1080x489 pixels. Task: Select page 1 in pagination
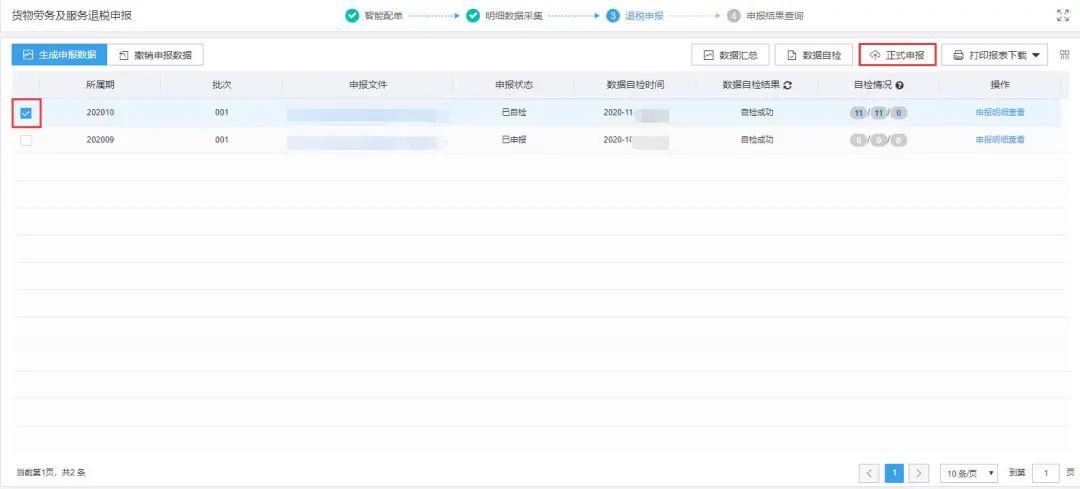894,473
